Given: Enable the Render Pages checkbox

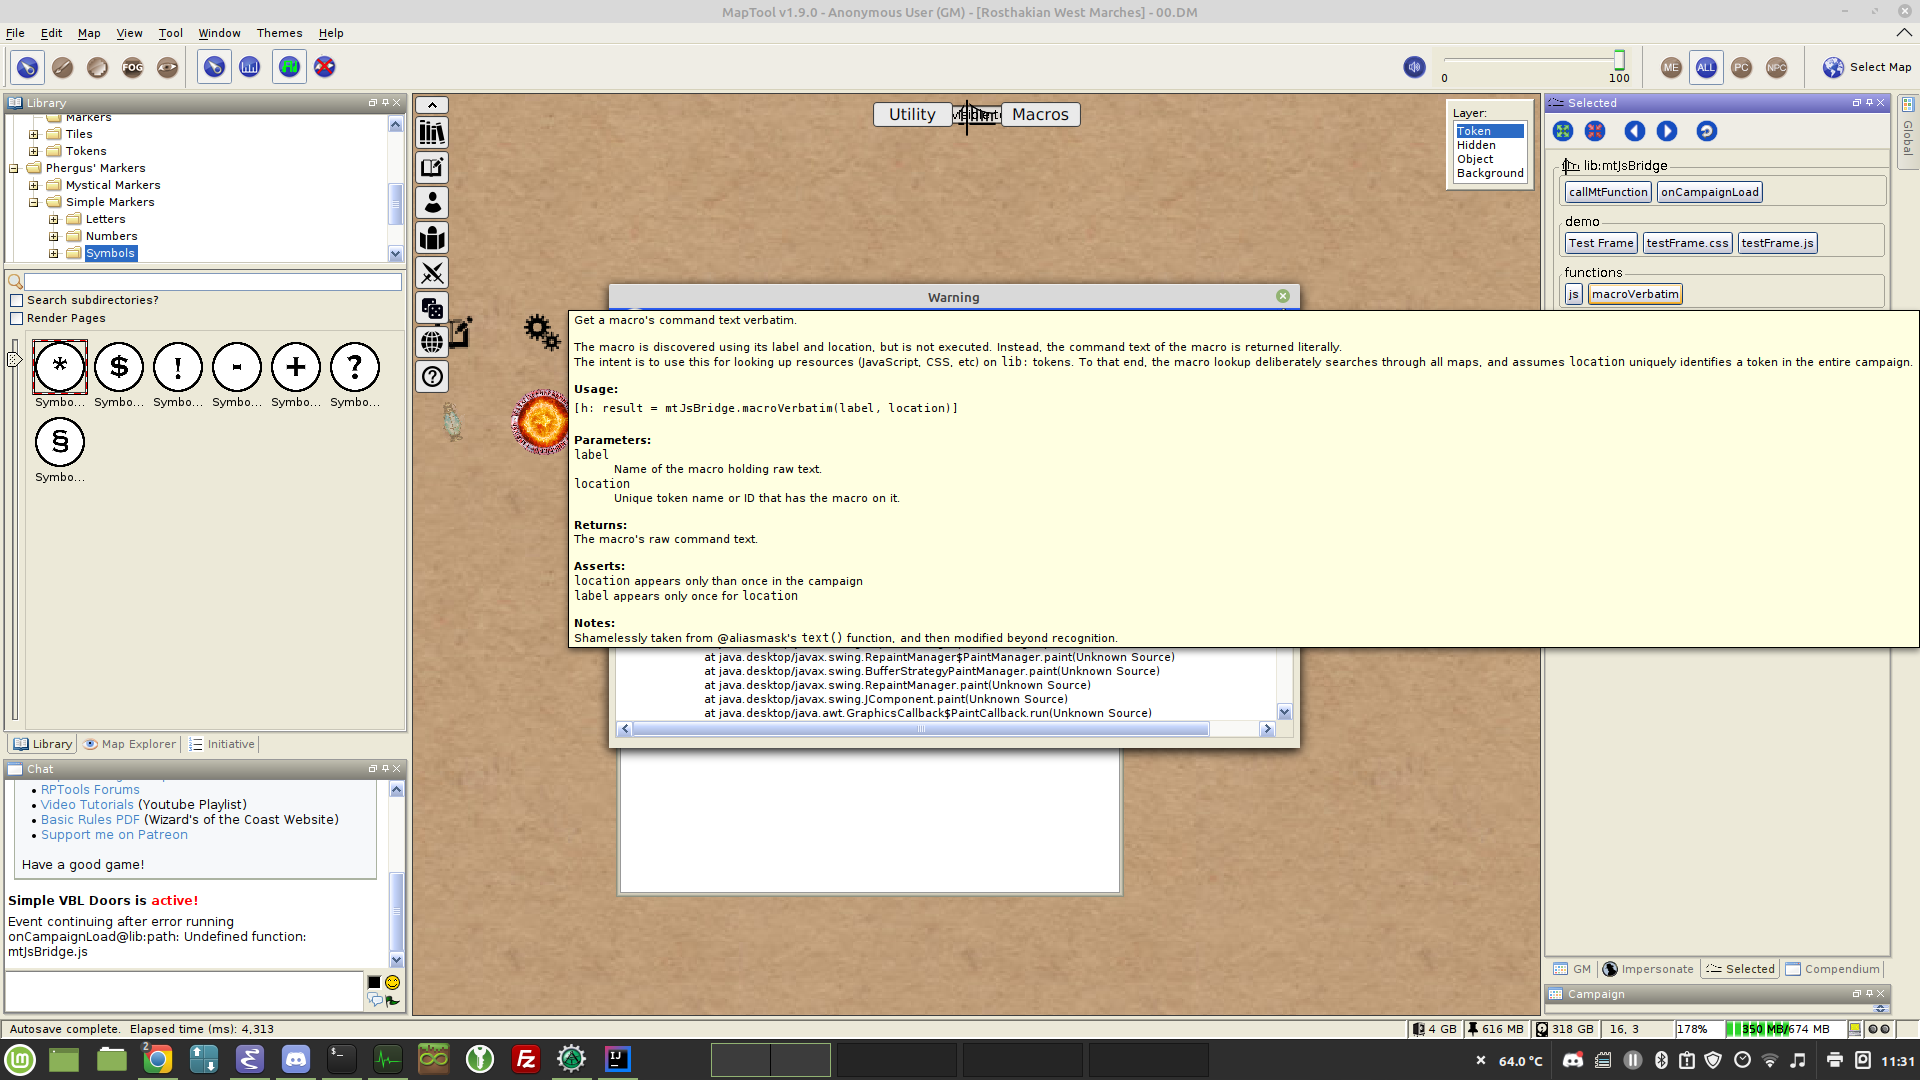Looking at the screenshot, I should tap(17, 318).
